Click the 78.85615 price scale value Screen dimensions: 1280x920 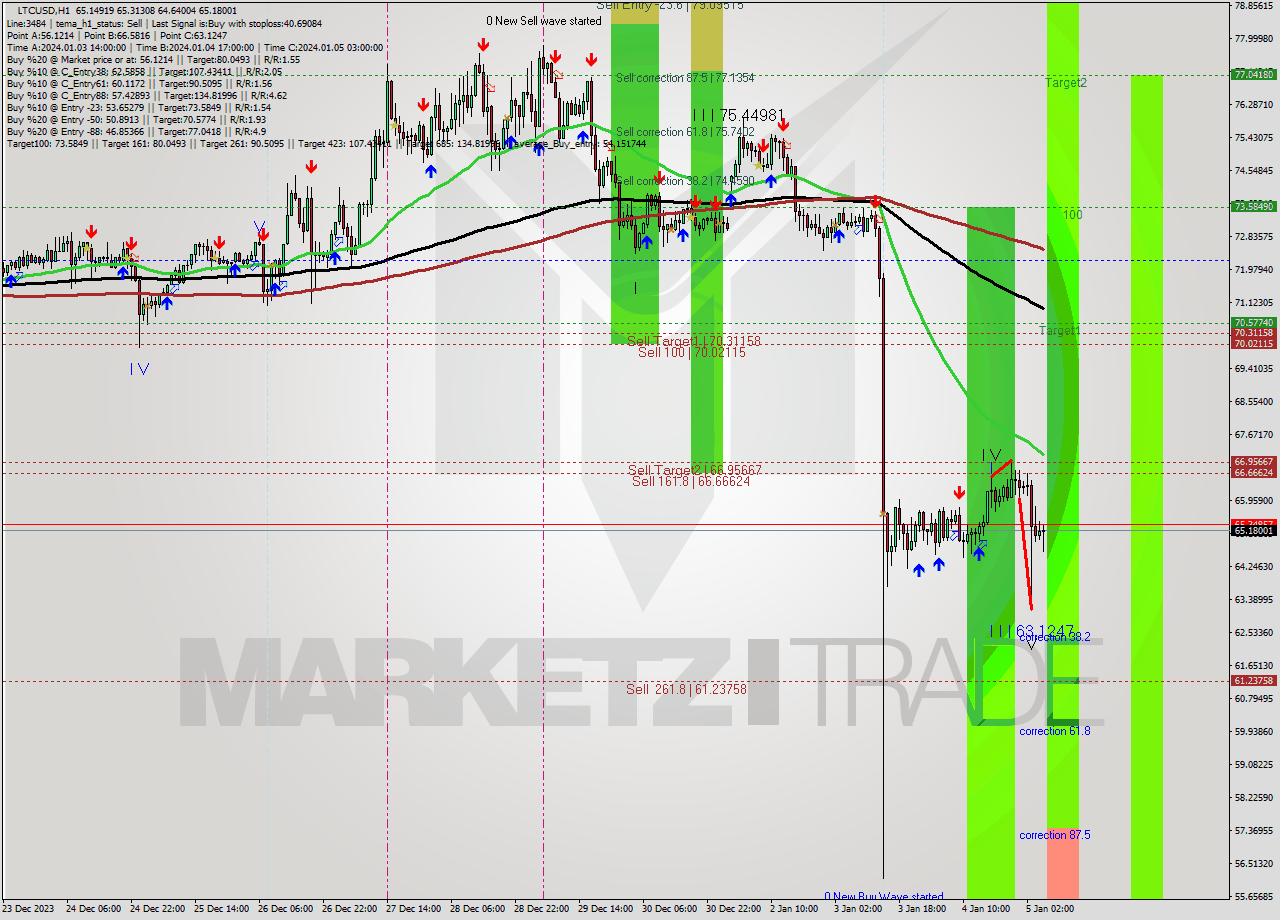(1254, 6)
